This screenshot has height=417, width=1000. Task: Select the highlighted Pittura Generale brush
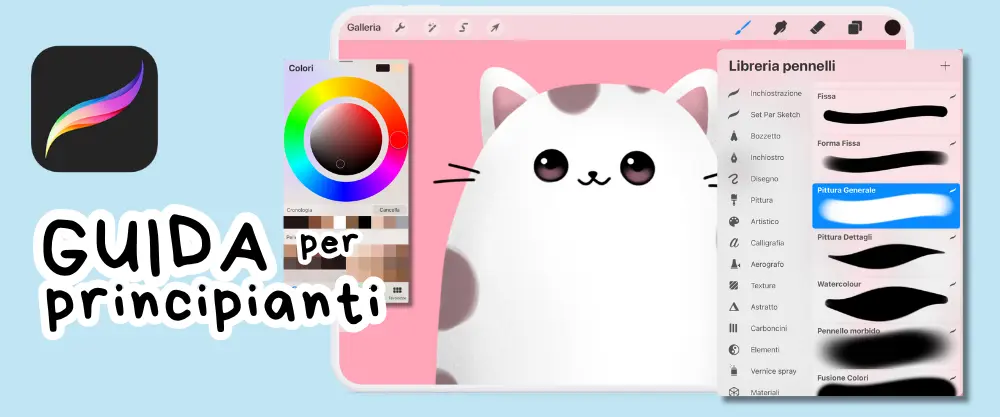coord(886,205)
